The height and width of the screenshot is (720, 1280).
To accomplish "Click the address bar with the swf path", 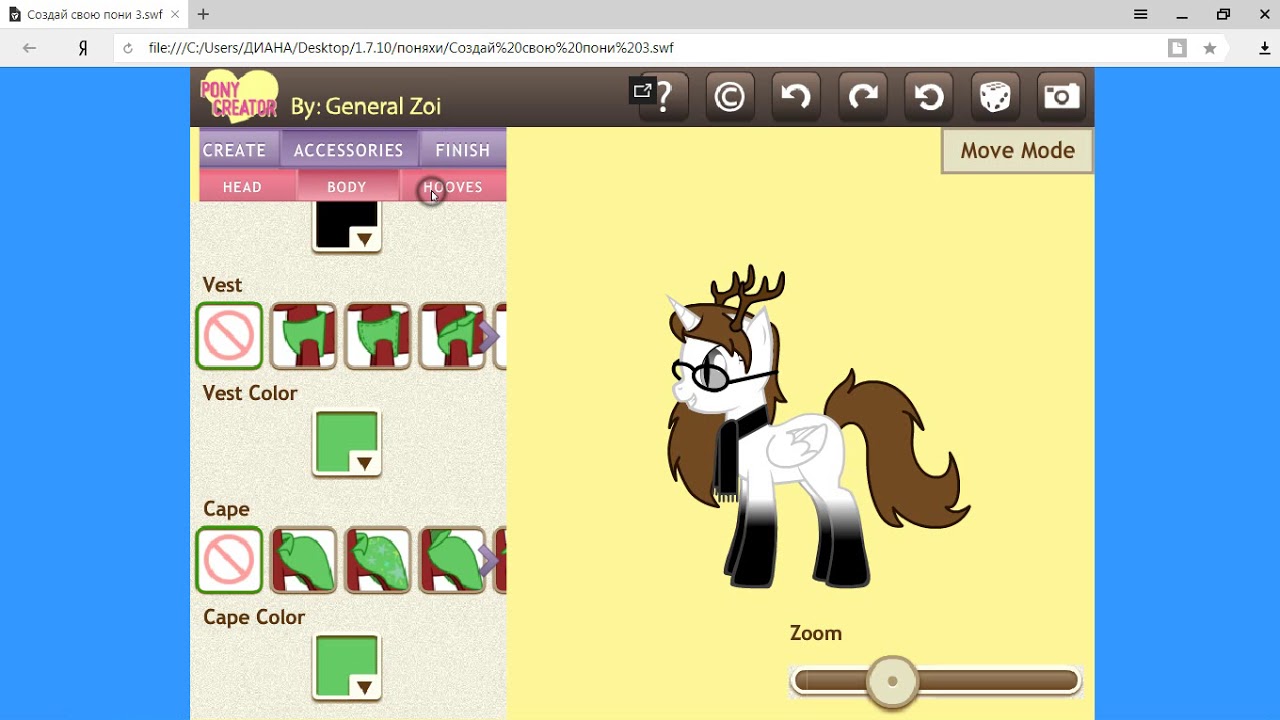I will click(x=640, y=48).
